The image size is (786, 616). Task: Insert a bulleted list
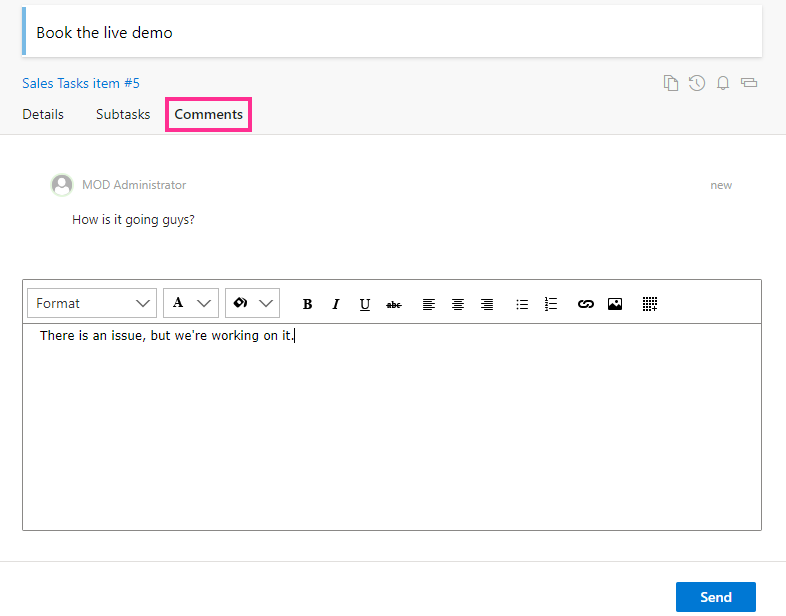coord(522,304)
